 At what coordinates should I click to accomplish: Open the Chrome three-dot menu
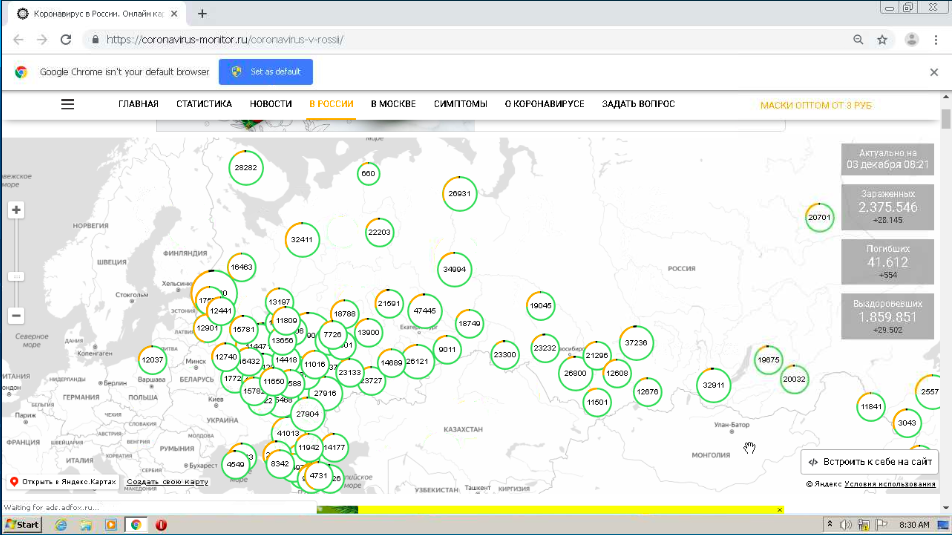click(x=936, y=40)
